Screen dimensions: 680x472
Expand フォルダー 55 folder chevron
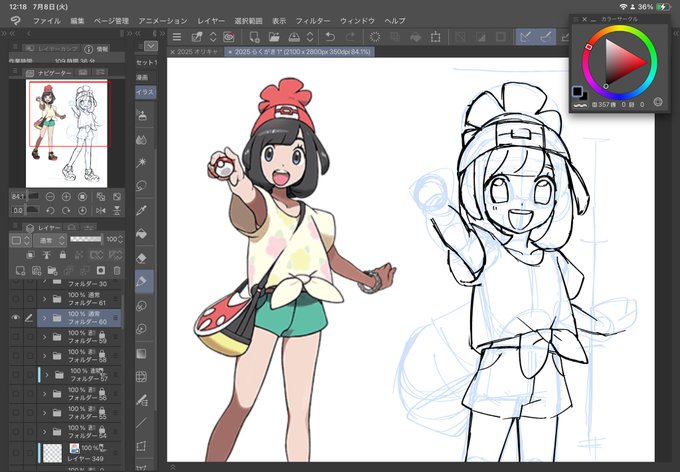pos(44,413)
